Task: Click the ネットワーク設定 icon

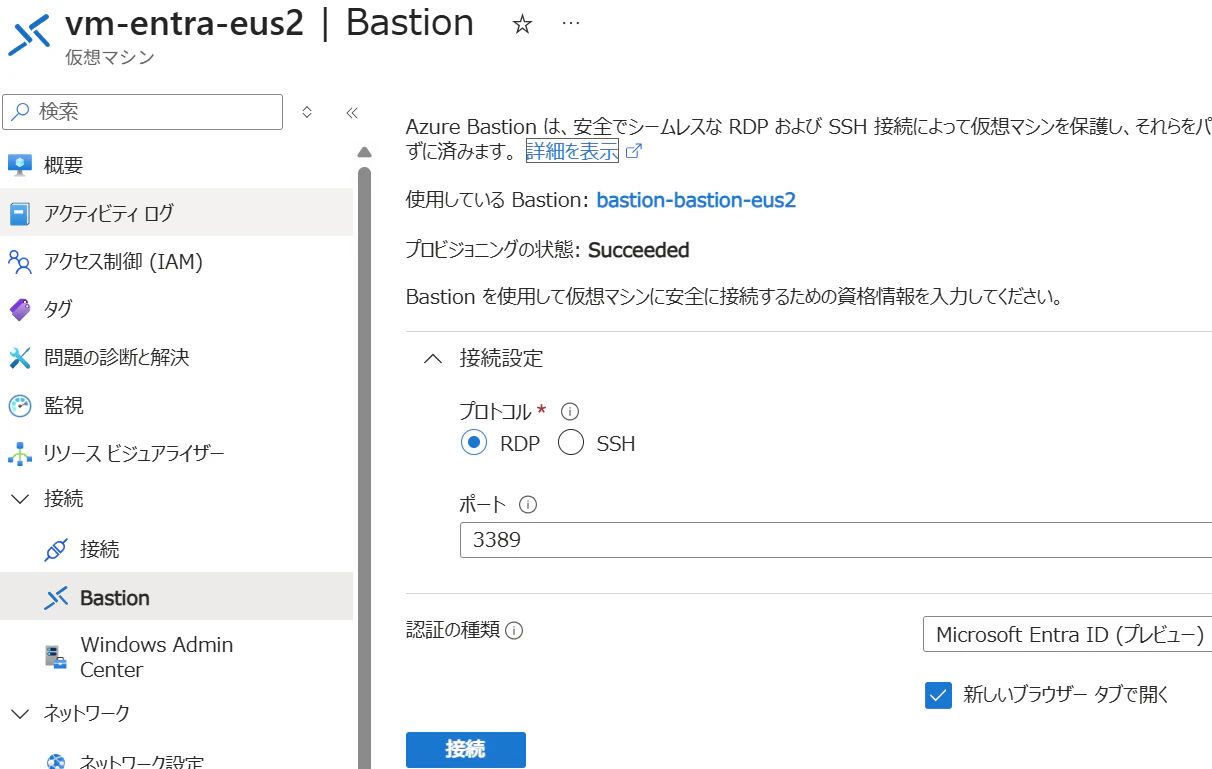Action: [56, 761]
